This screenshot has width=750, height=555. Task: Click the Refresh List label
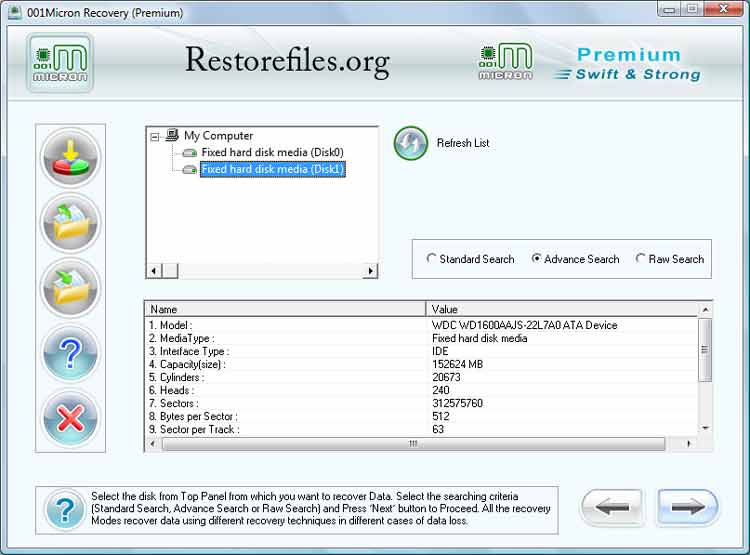tap(463, 143)
